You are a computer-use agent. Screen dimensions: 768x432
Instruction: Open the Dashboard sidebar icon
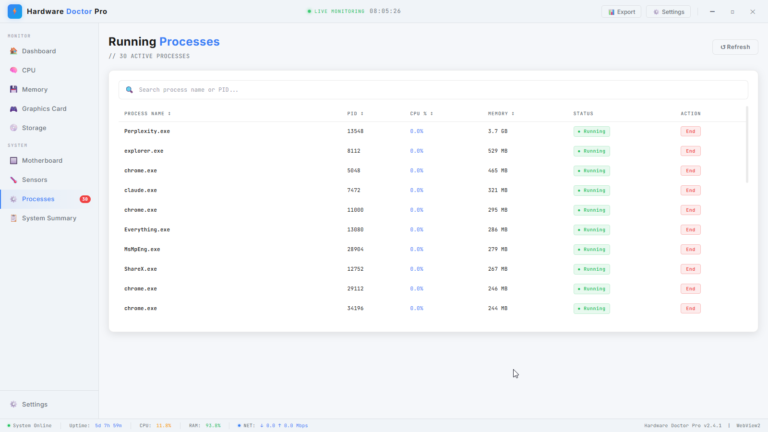tap(13, 51)
